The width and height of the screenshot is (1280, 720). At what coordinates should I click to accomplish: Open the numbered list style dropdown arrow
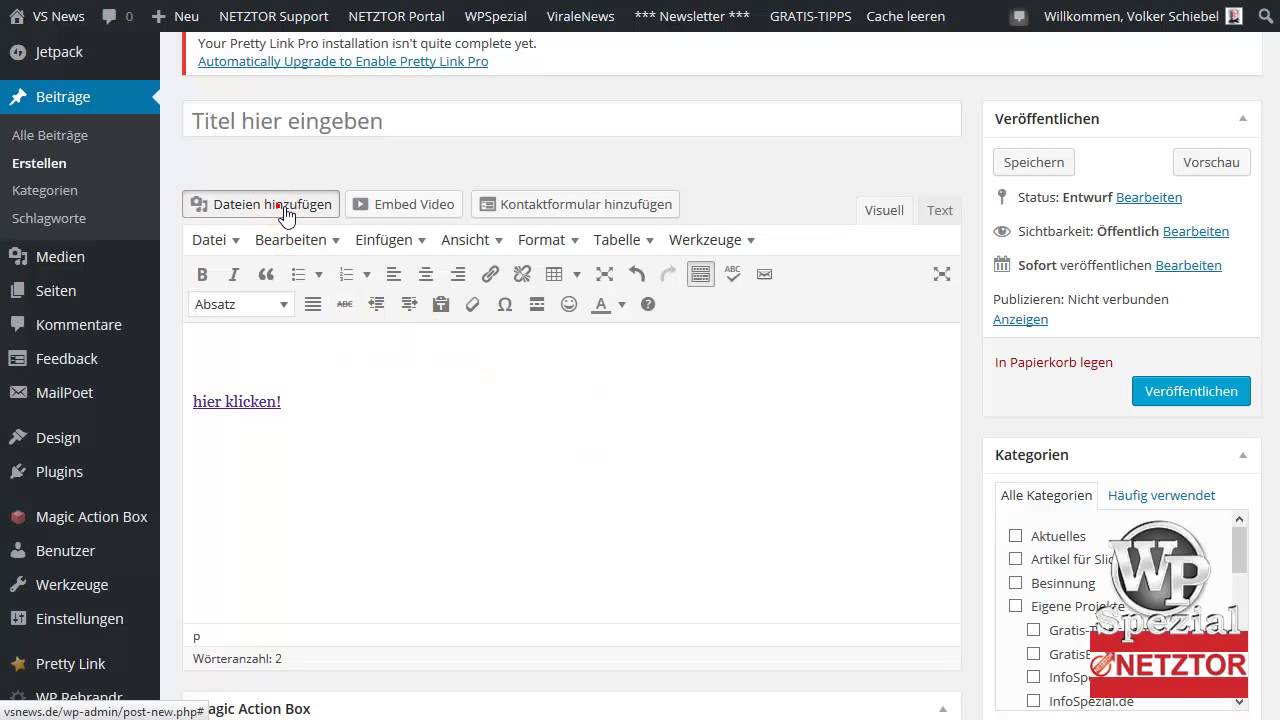367,274
